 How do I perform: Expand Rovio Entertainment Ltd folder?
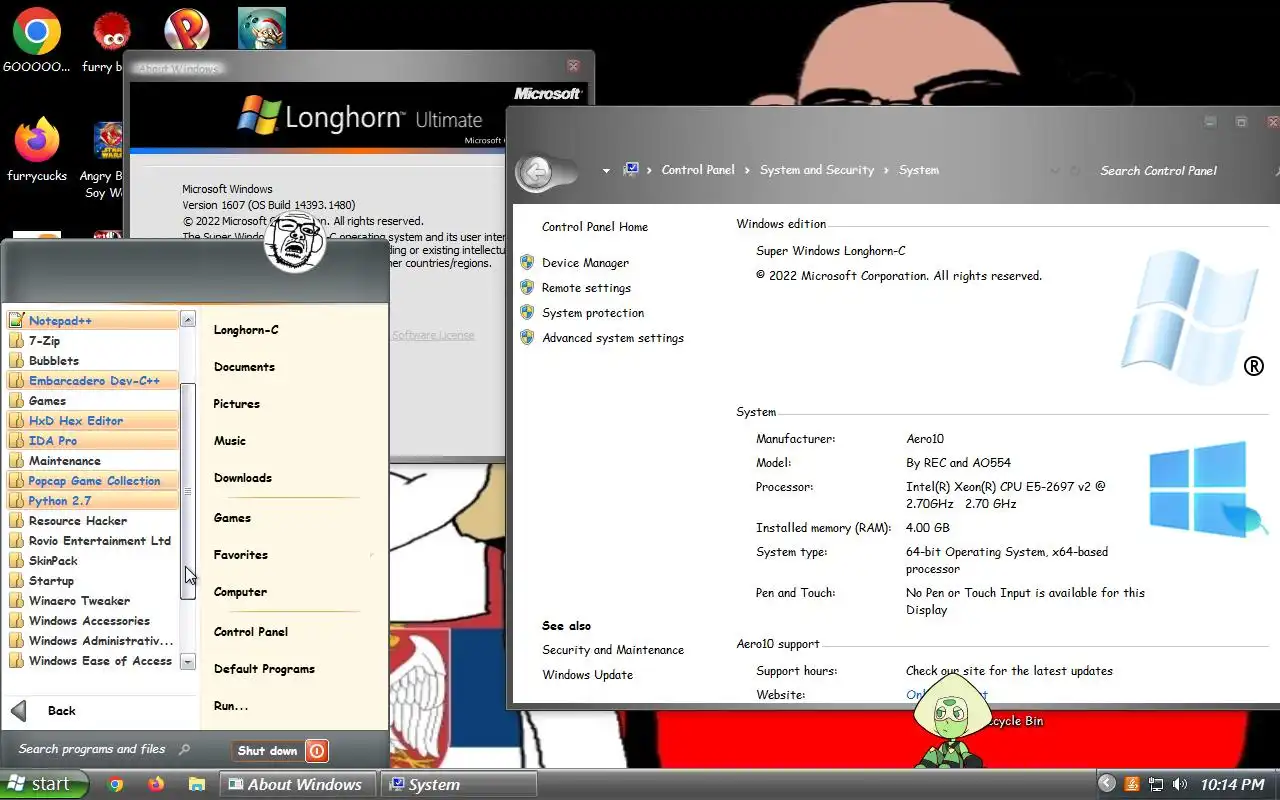pos(92,540)
